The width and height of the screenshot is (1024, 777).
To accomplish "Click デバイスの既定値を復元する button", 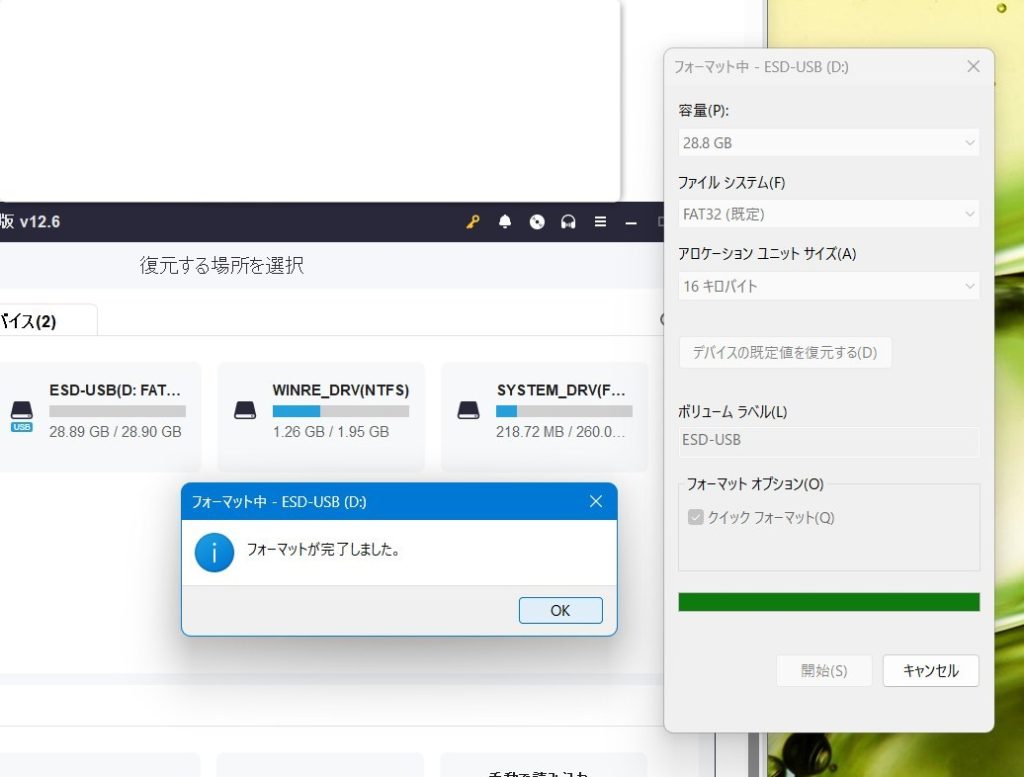I will coord(785,353).
